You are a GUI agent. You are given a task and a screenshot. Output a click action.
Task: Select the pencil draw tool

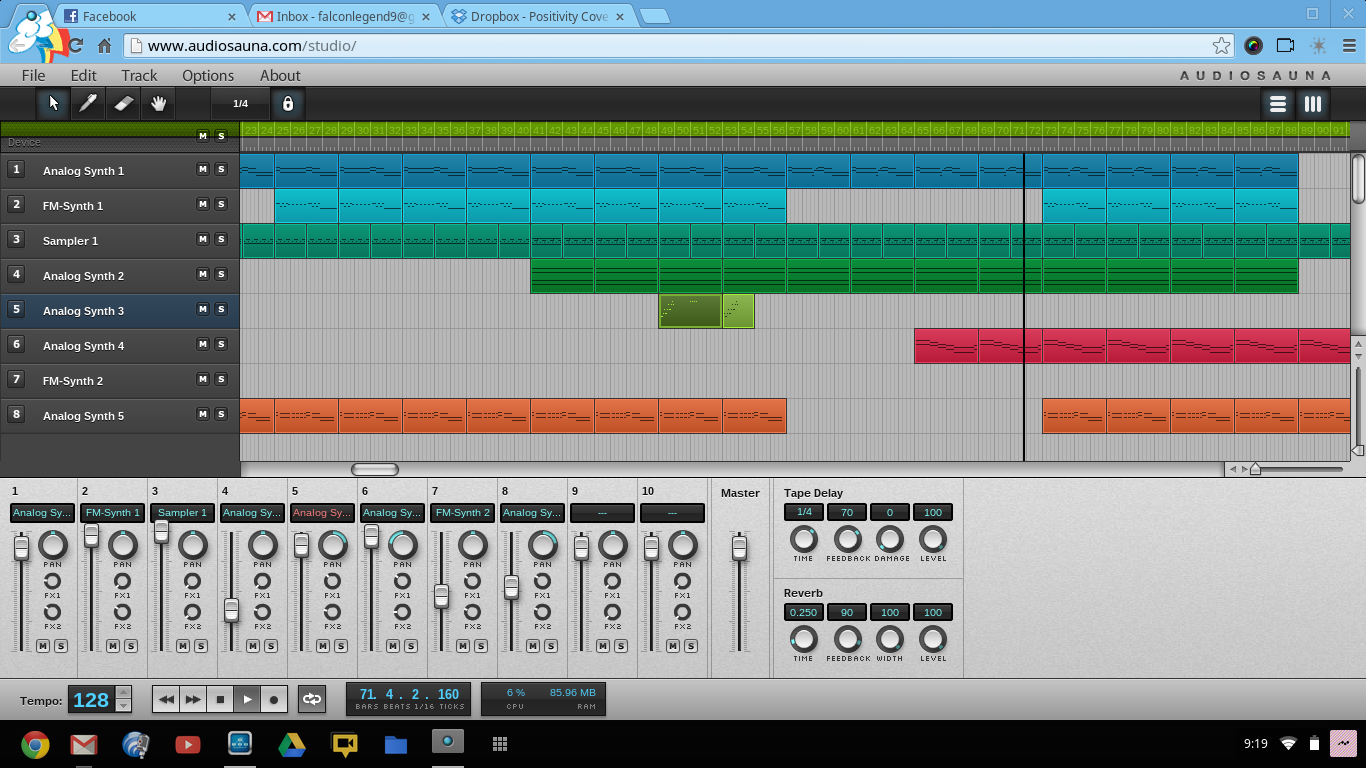pyautogui.click(x=88, y=103)
